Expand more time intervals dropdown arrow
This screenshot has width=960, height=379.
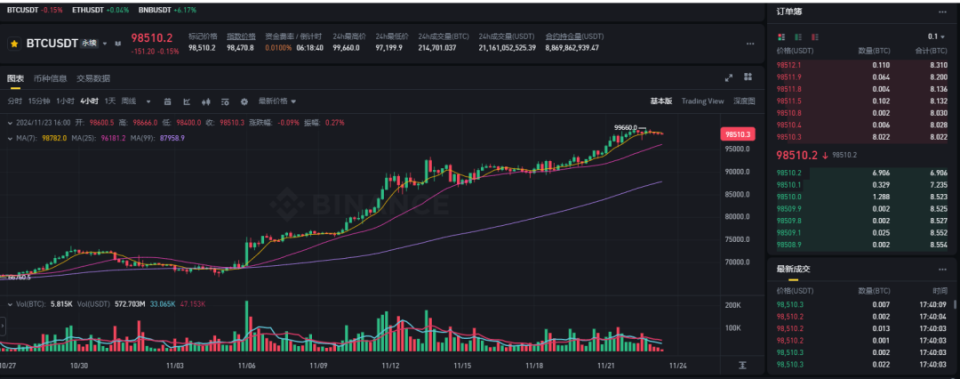[148, 102]
